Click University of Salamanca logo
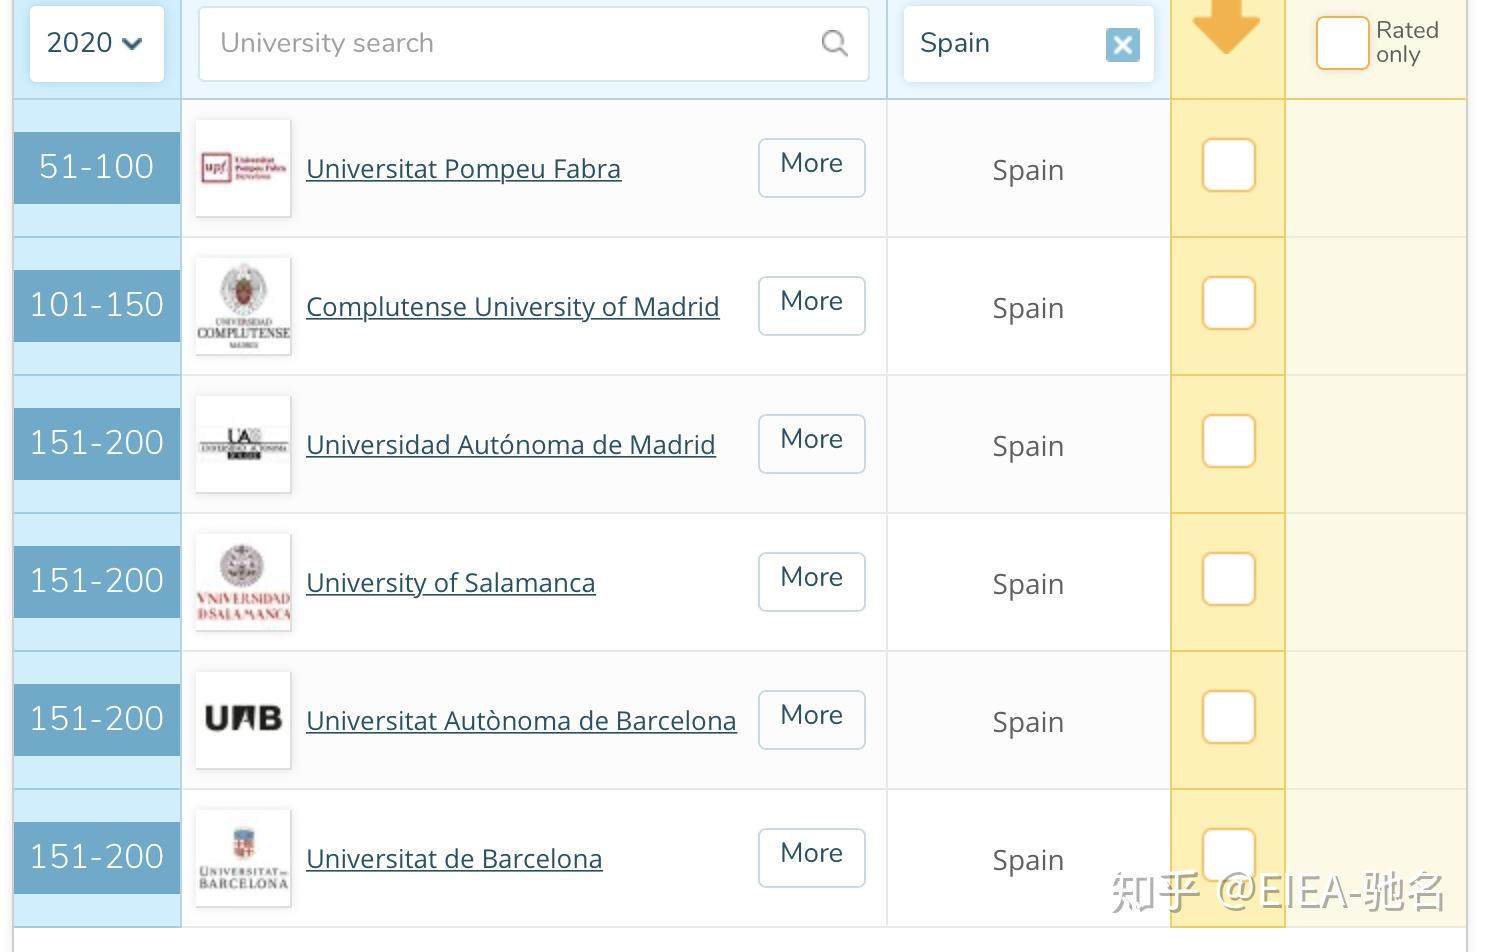Image resolution: width=1486 pixels, height=952 pixels. click(243, 582)
